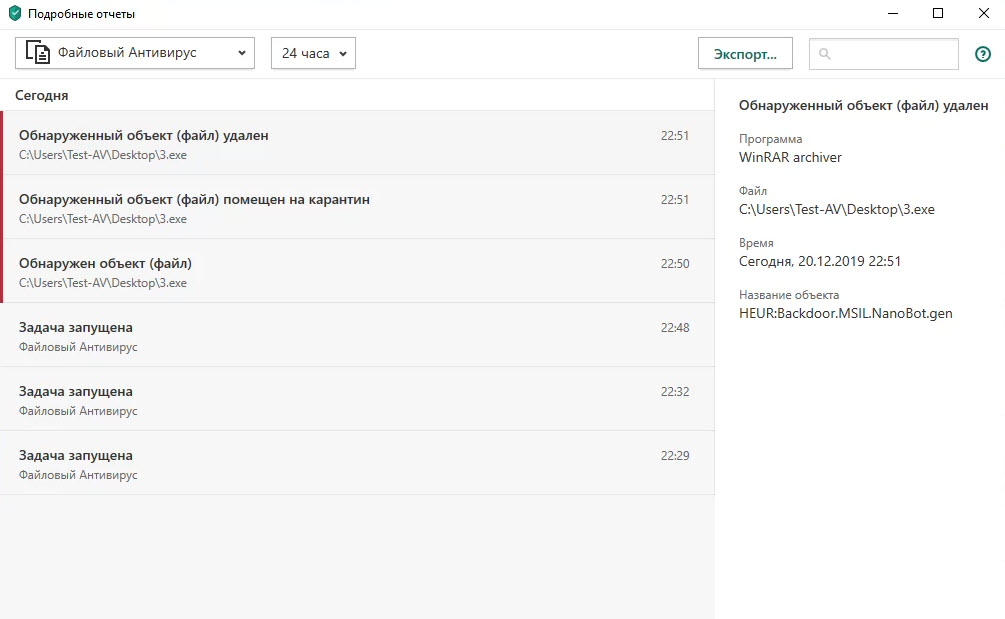
Task: Maximize the Подробные отчеты window
Action: pos(938,14)
